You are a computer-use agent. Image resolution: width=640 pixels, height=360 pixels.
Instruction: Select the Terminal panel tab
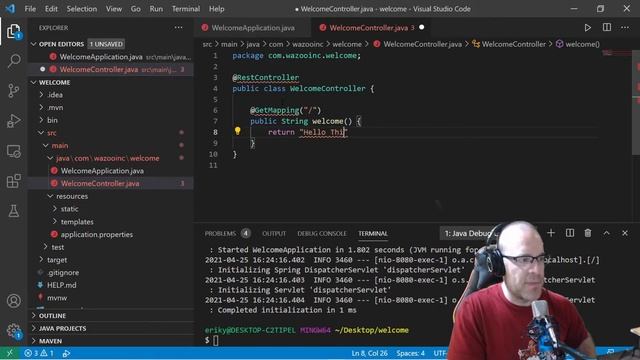pos(373,233)
